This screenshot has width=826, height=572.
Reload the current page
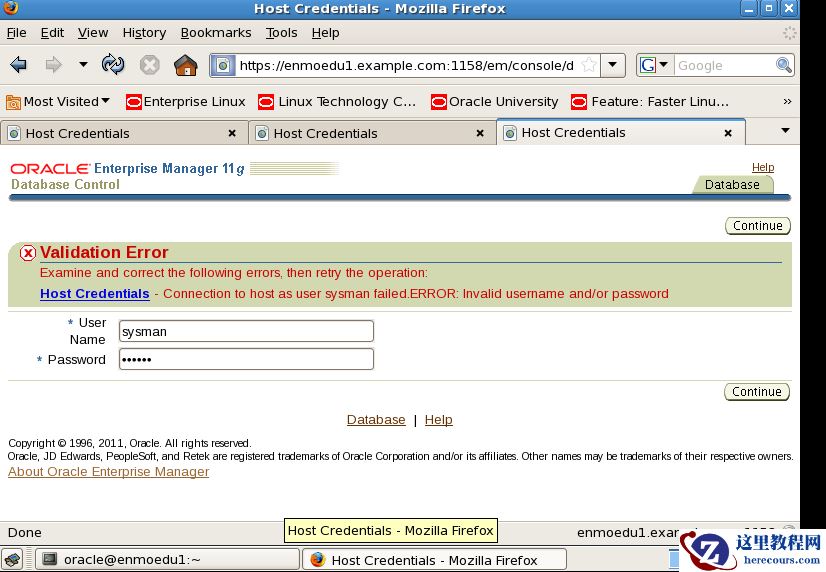(x=113, y=64)
